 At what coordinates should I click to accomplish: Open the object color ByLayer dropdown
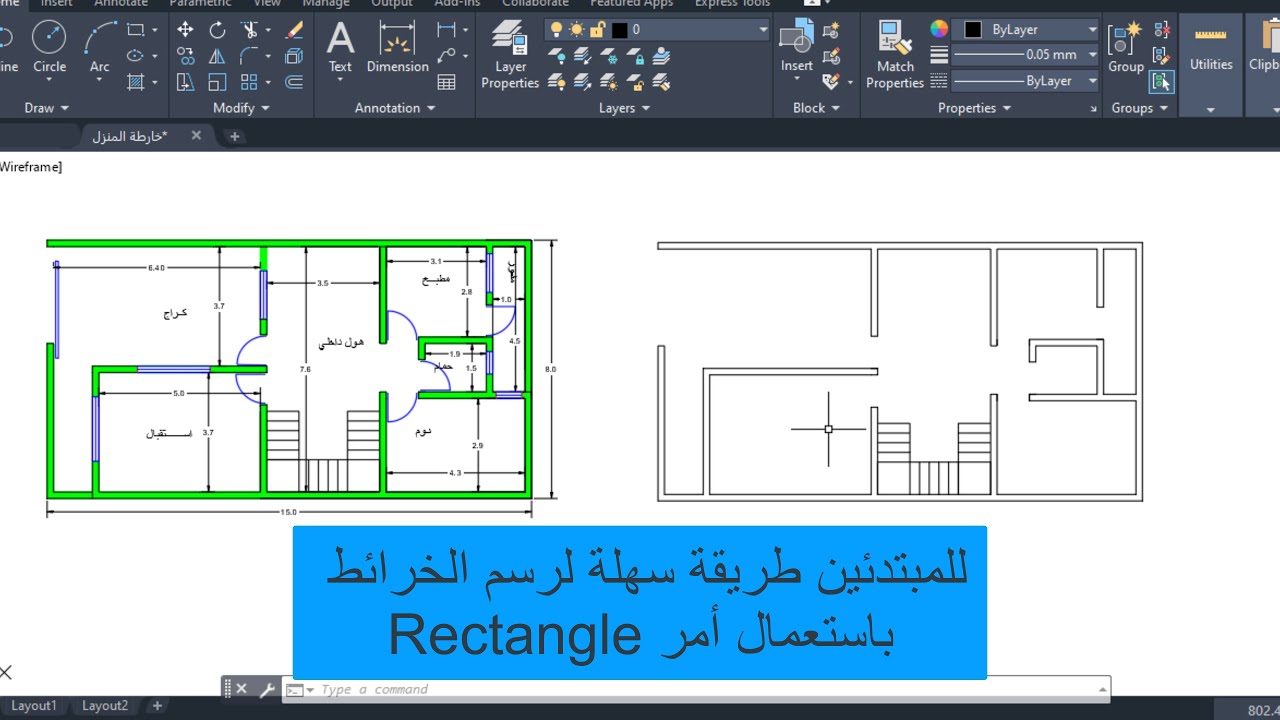pos(1092,30)
